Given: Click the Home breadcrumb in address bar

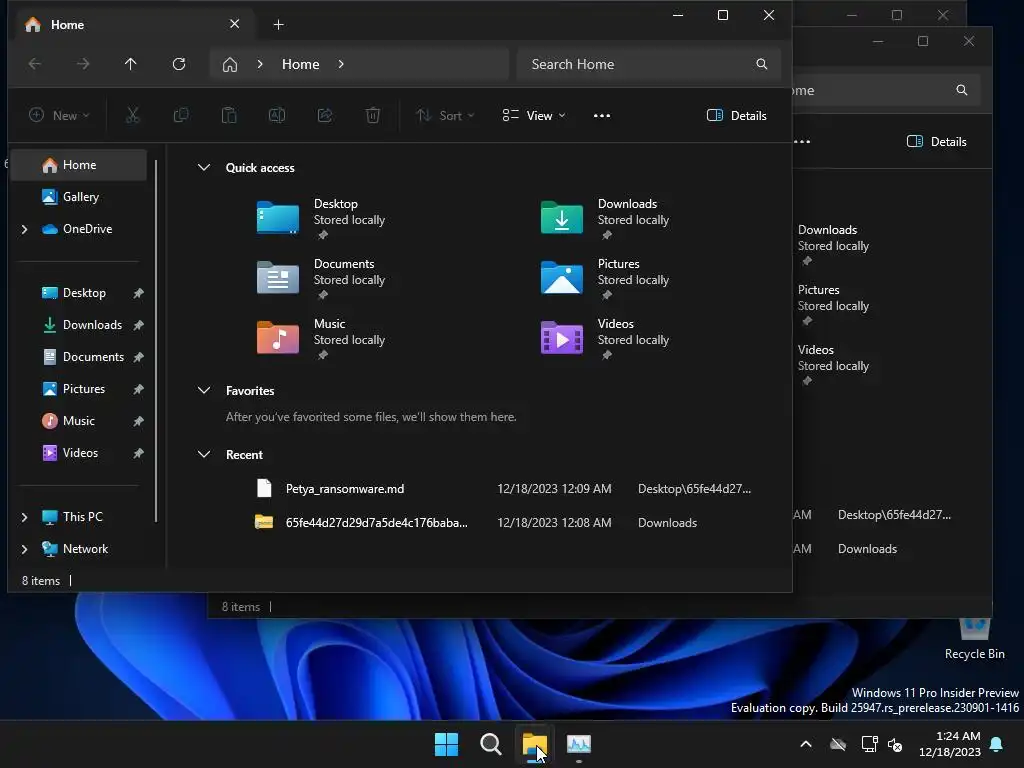Looking at the screenshot, I should pyautogui.click(x=300, y=64).
